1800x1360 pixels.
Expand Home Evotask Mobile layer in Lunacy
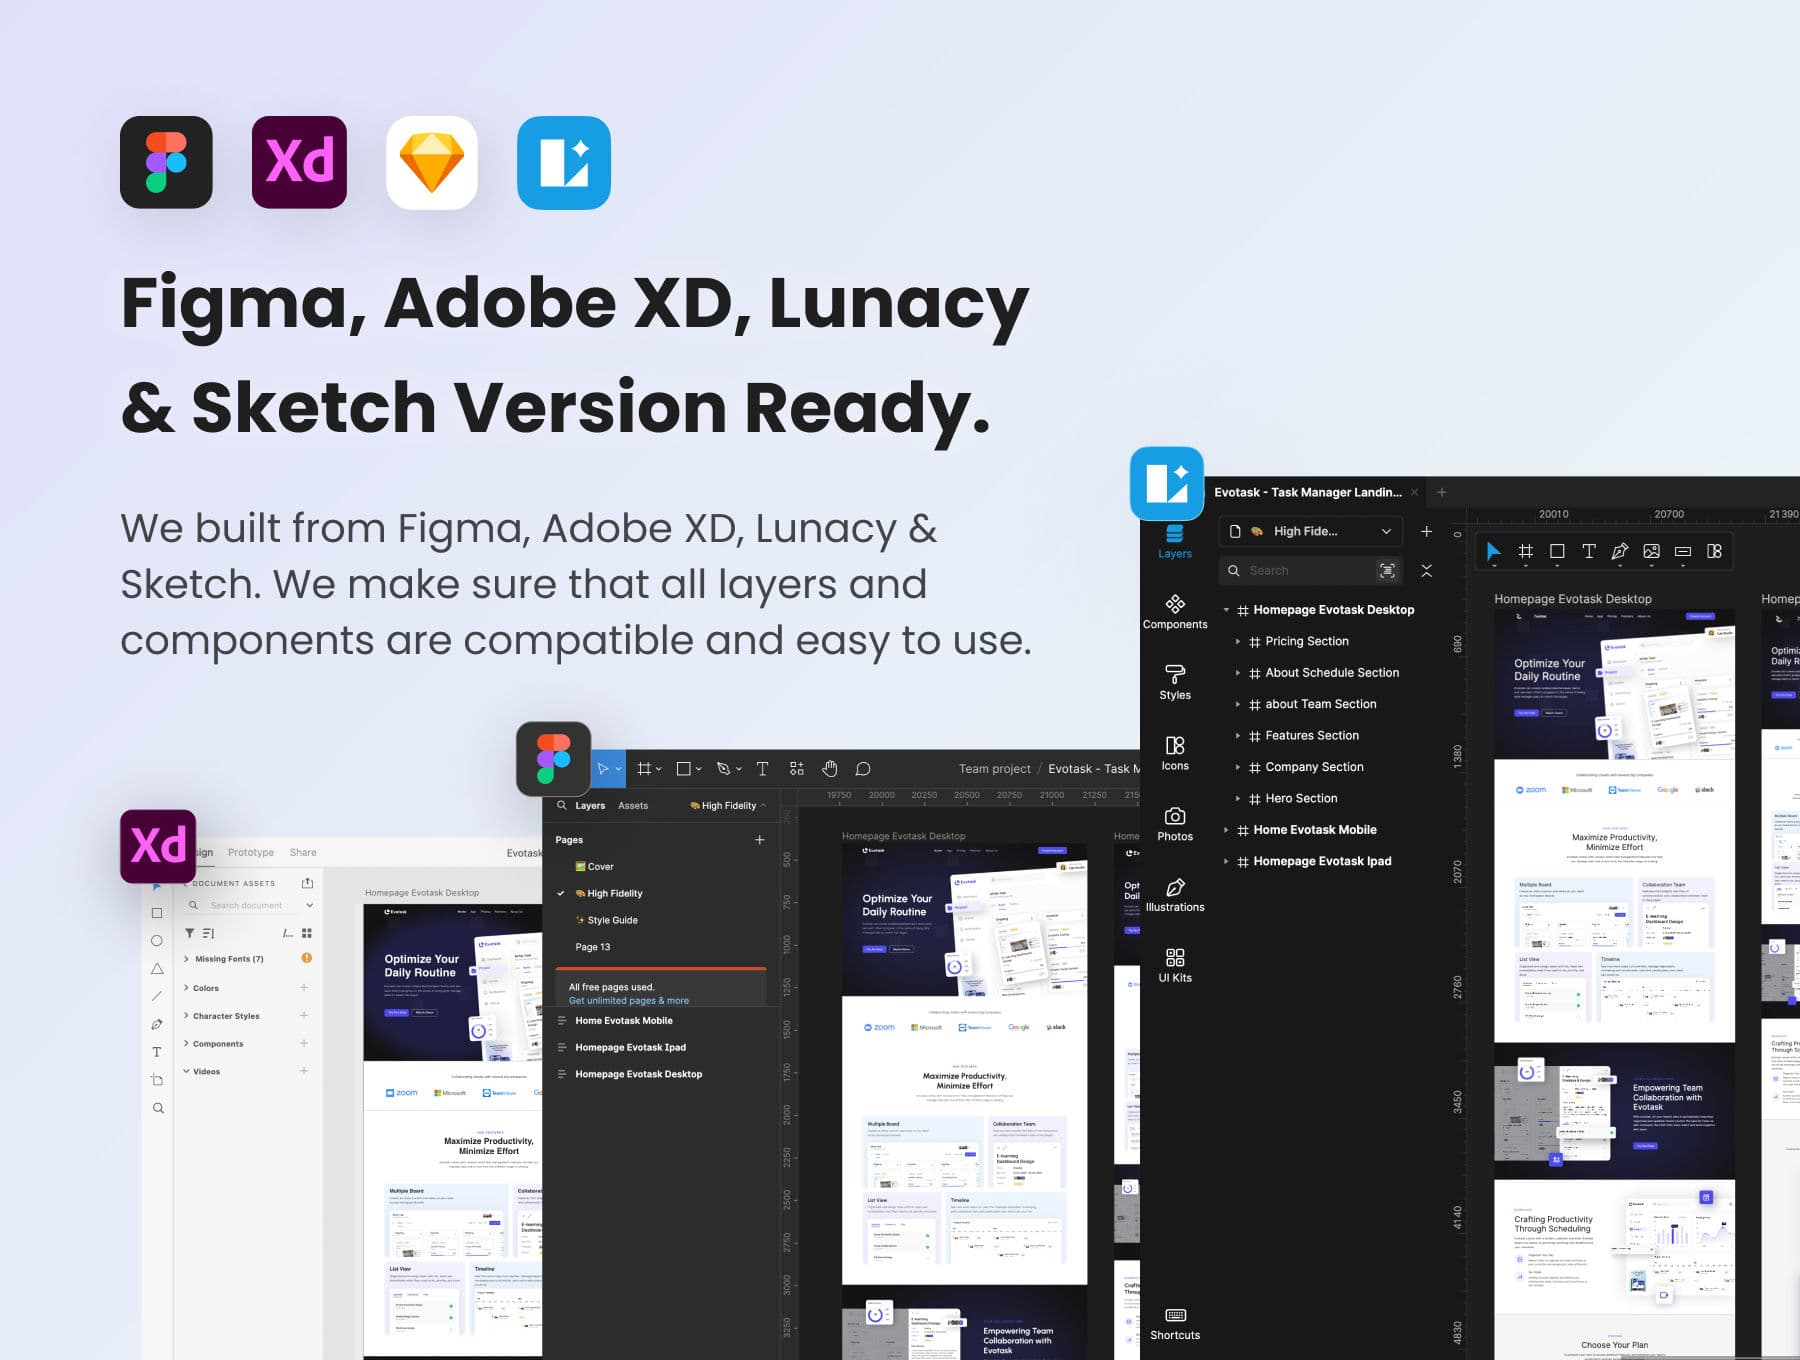(1226, 830)
